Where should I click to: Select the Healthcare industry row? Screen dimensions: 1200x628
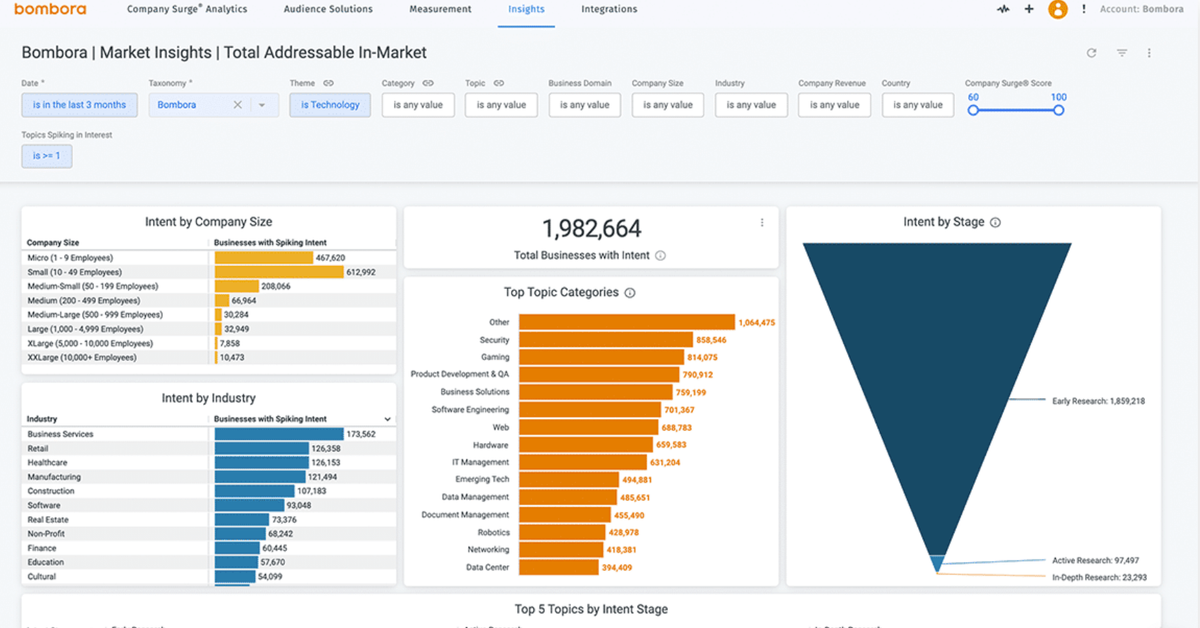coord(209,463)
